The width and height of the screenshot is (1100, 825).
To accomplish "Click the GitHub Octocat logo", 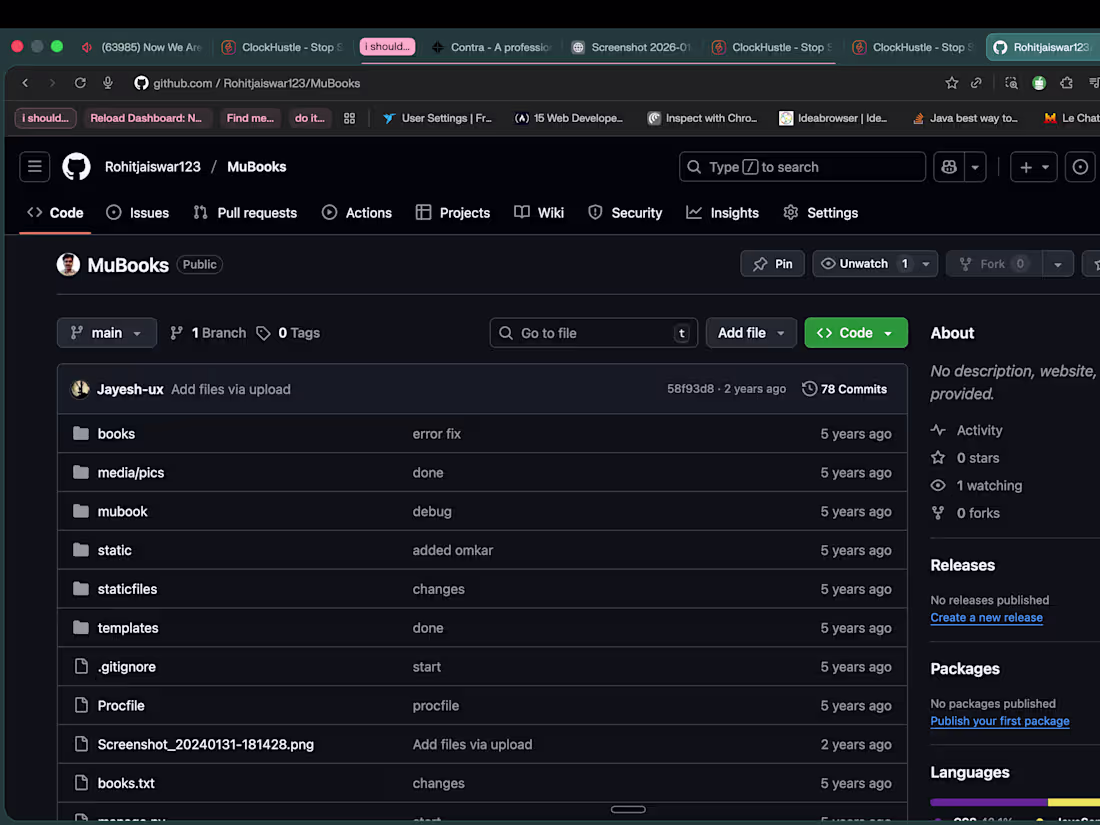I will 76,167.
